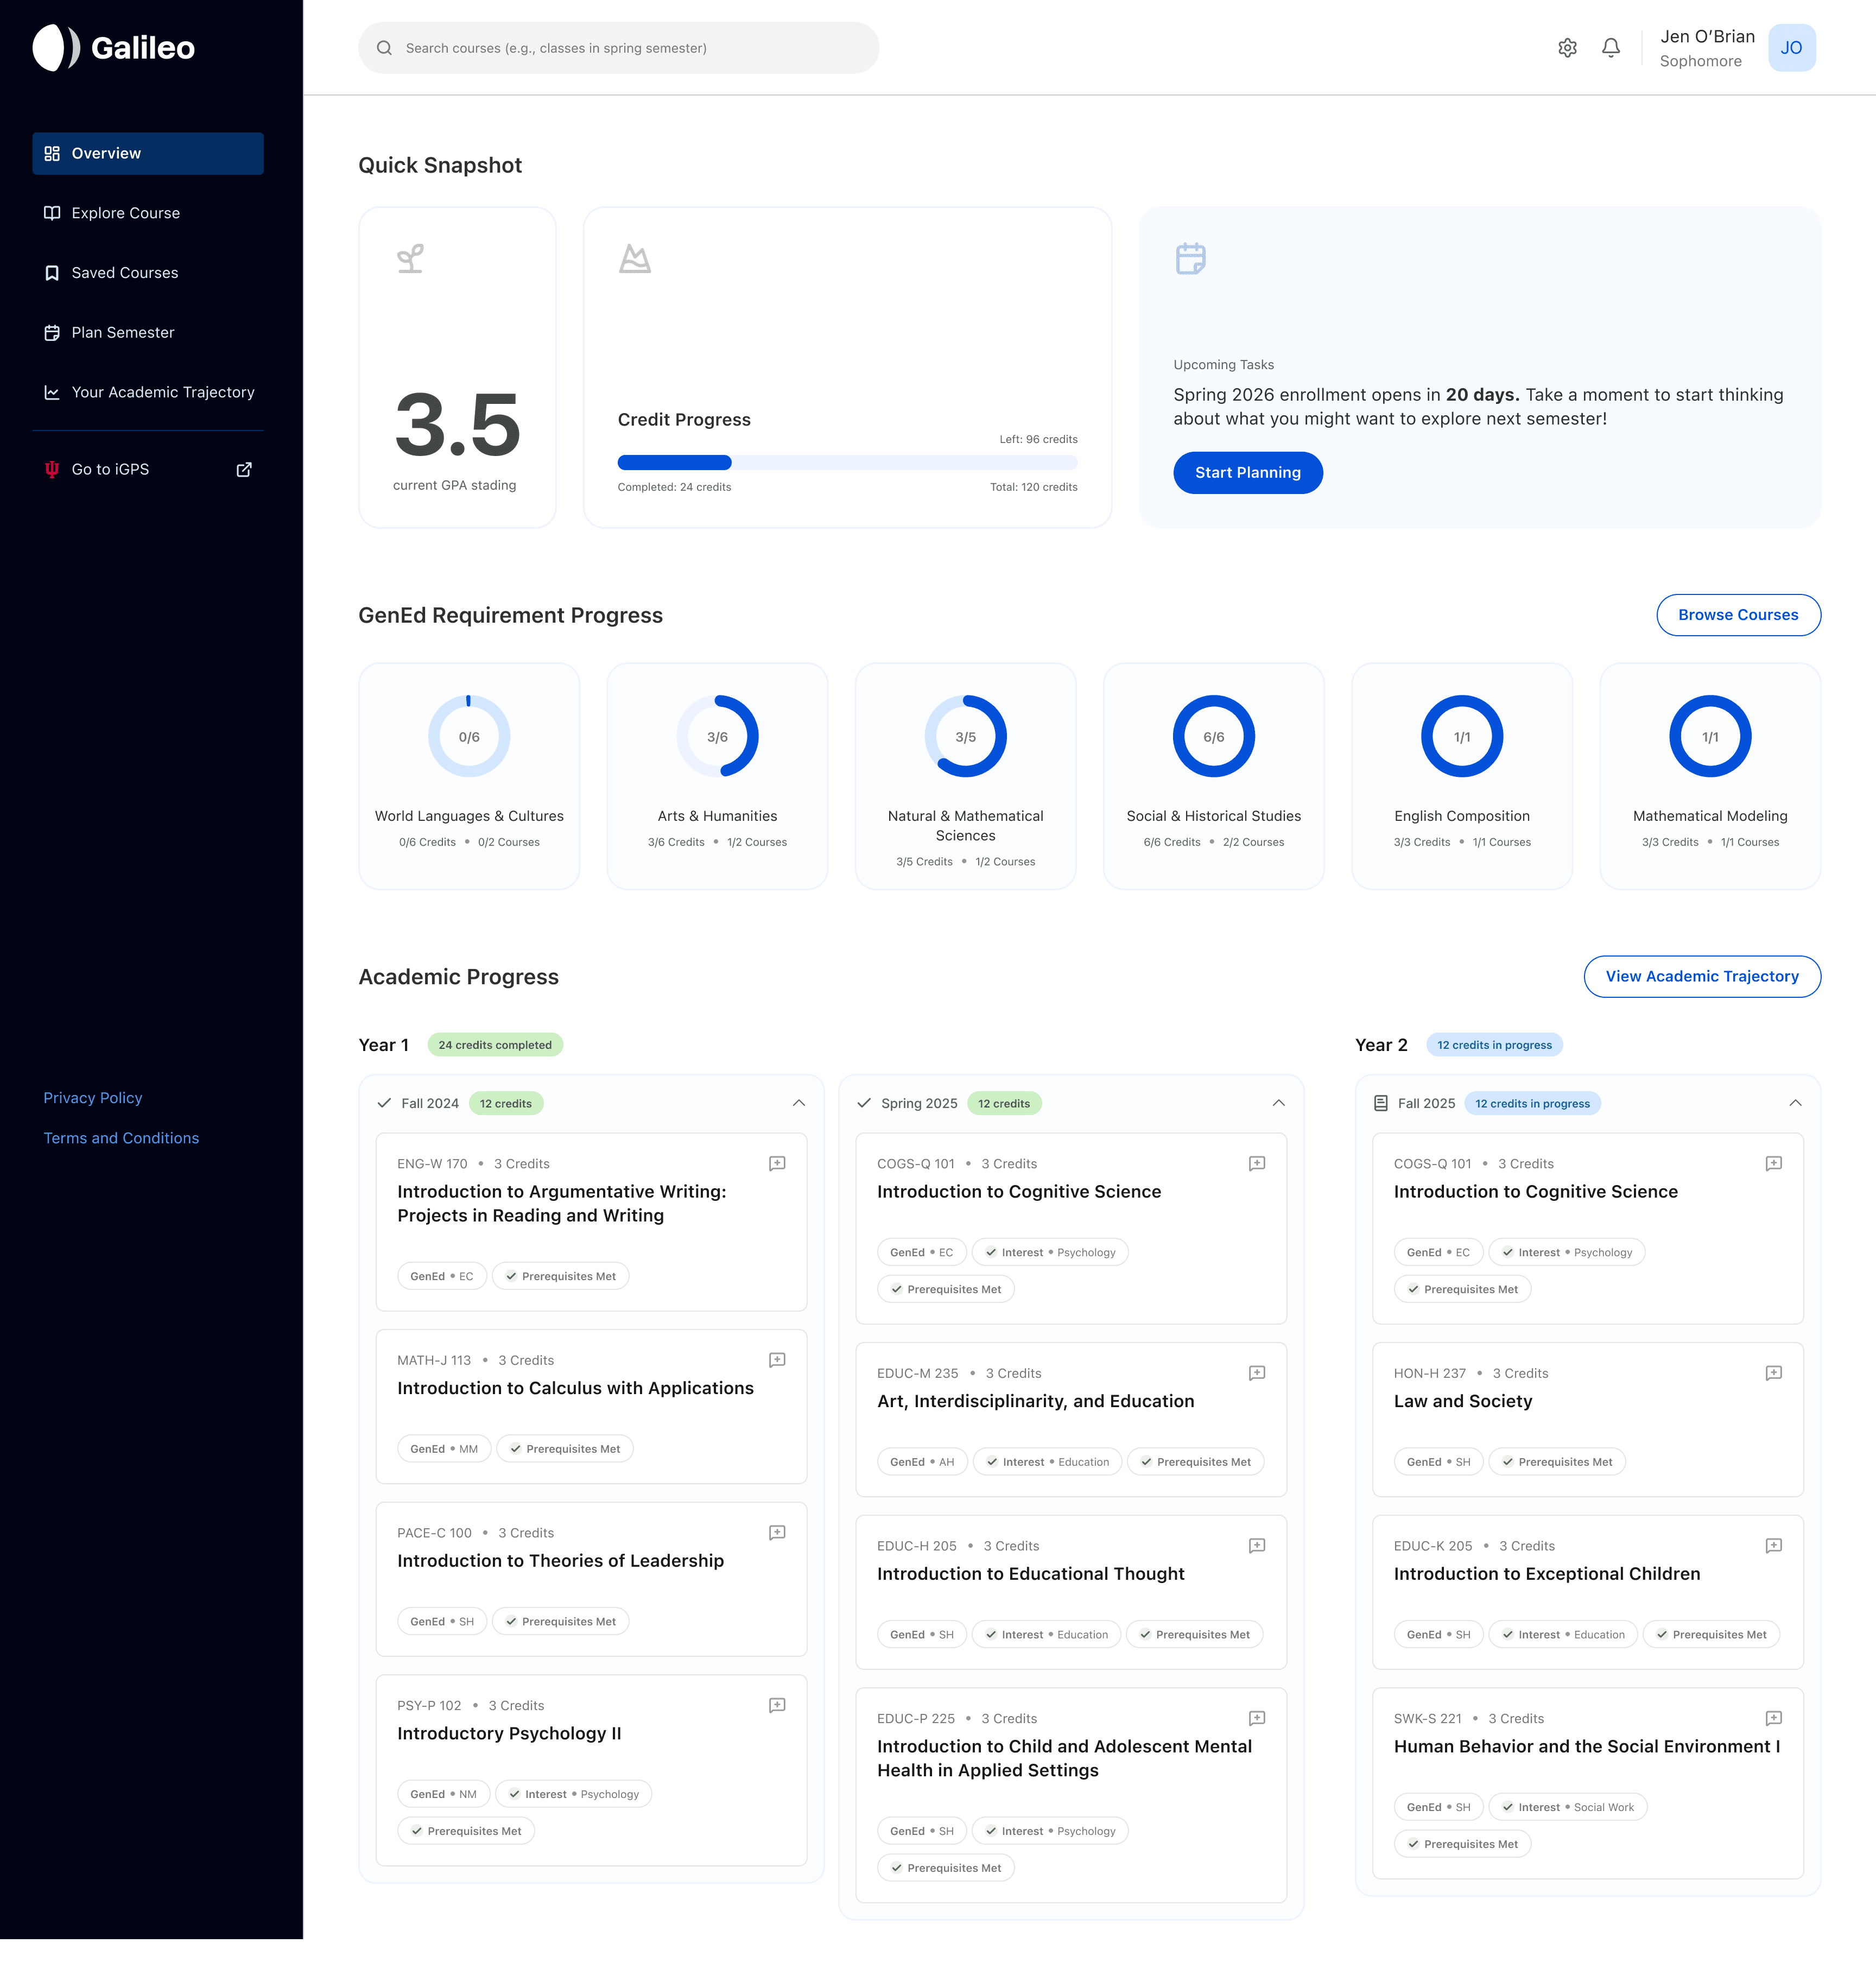Image resolution: width=1876 pixels, height=1975 pixels.
Task: Open the settings gear icon
Action: pos(1567,48)
